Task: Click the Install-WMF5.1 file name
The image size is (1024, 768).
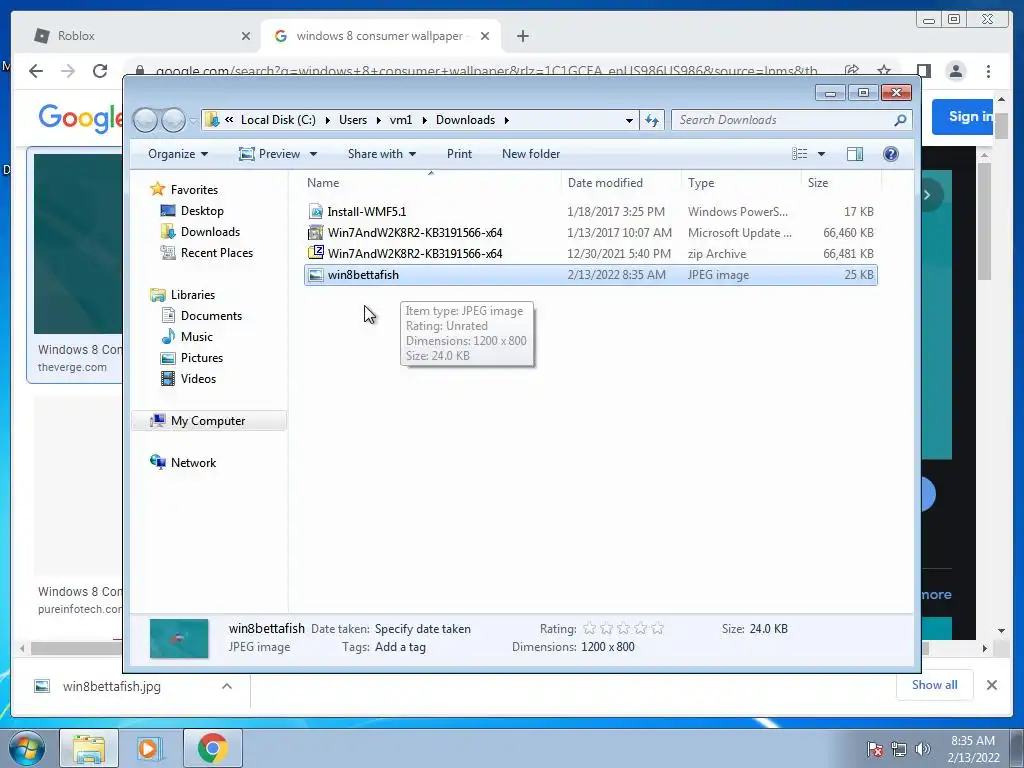Action: [366, 212]
